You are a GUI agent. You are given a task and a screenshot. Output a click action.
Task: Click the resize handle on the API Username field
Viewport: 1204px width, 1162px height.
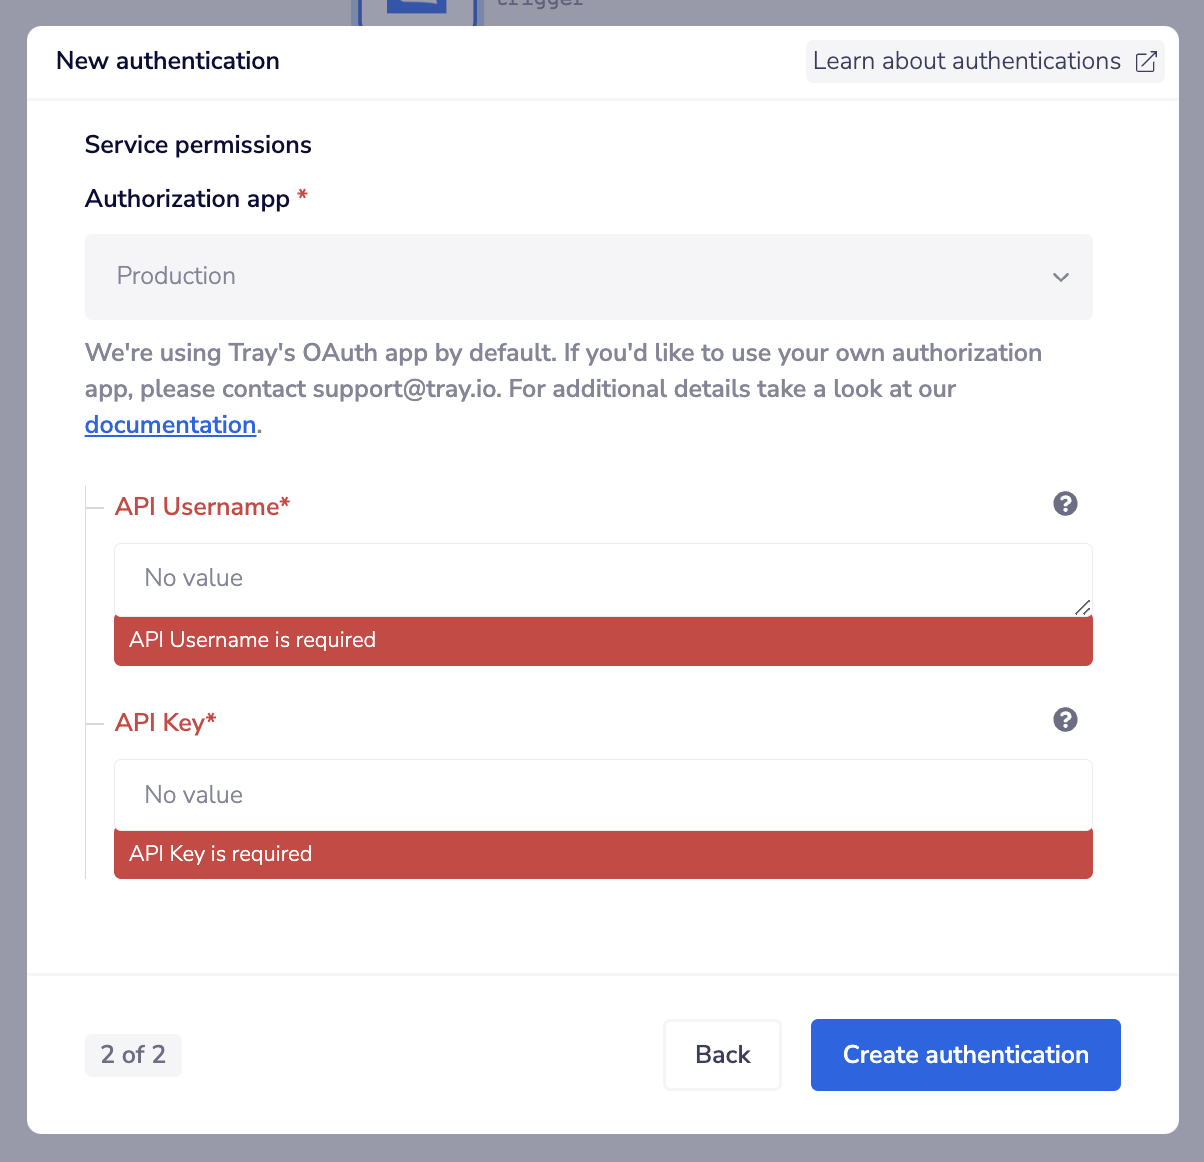[1083, 606]
